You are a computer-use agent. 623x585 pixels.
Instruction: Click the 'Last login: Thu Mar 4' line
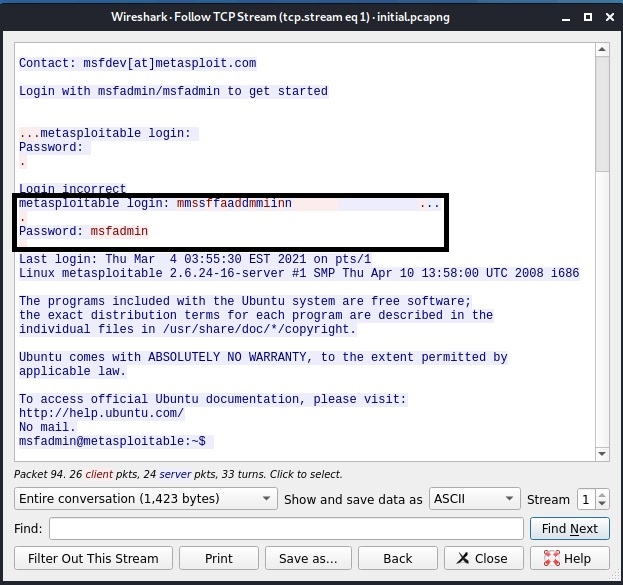pyautogui.click(x=195, y=259)
